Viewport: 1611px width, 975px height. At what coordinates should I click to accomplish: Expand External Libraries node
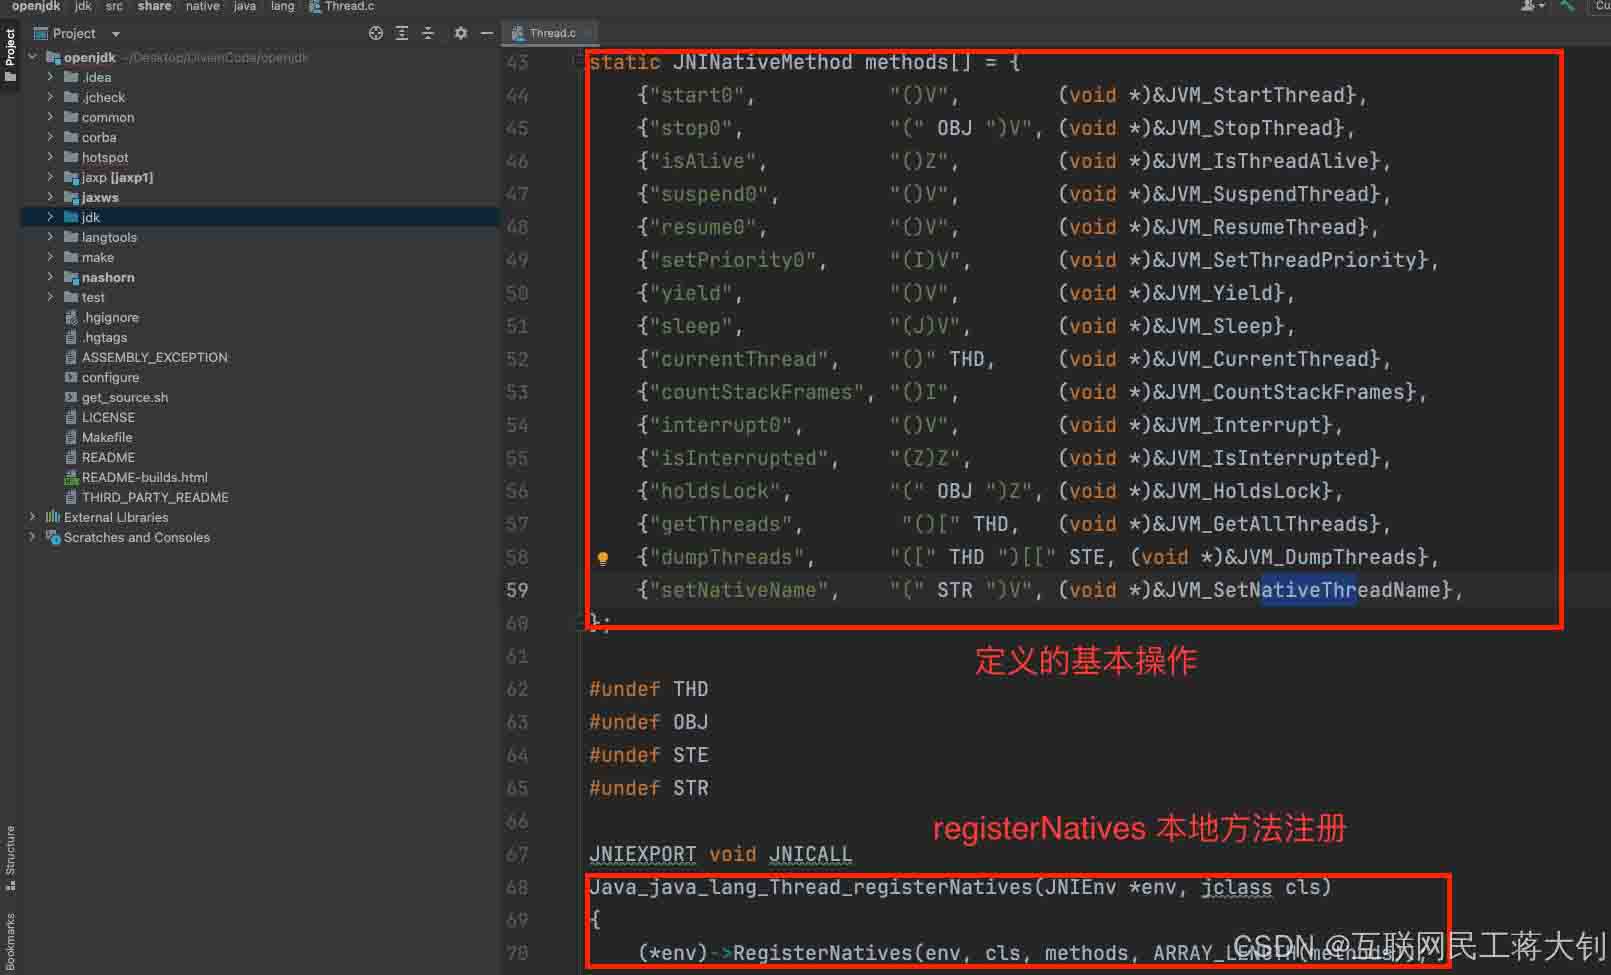point(33,517)
